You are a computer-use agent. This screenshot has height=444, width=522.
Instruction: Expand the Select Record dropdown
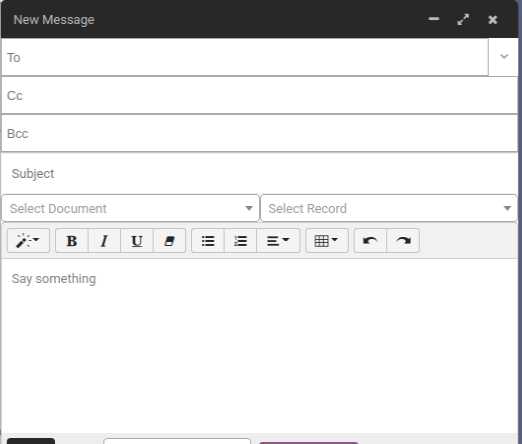(389, 208)
